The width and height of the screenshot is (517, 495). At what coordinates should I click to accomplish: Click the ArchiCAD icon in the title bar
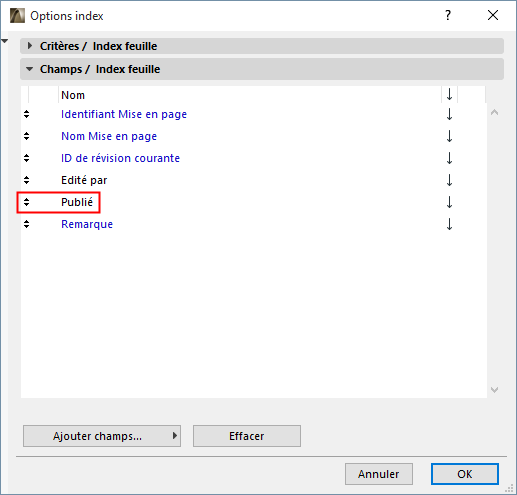coord(17,16)
